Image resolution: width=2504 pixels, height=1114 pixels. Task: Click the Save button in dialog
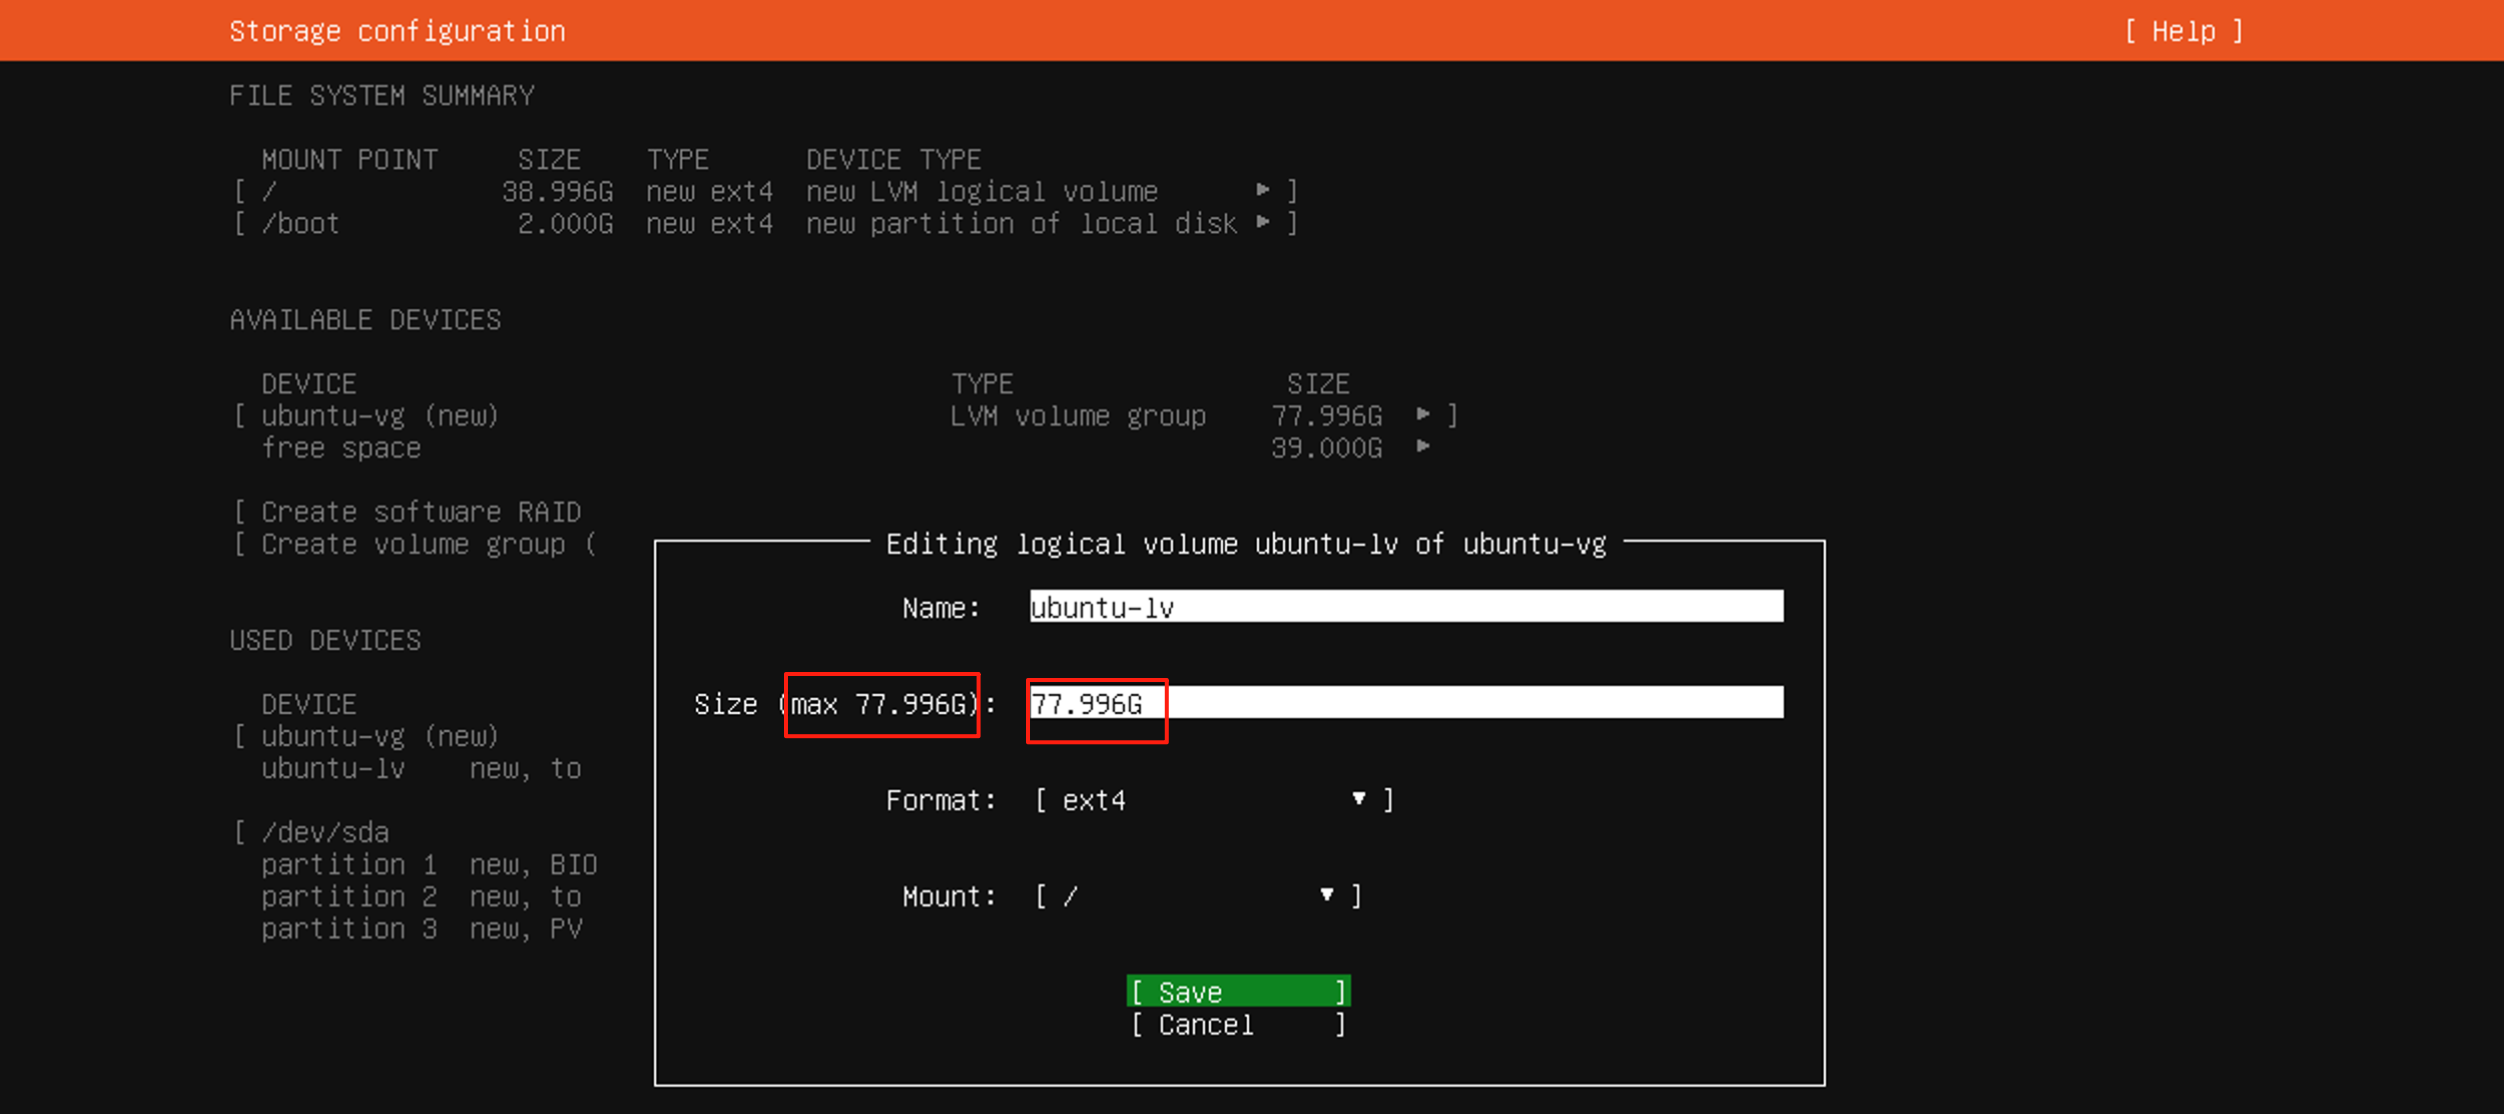[x=1238, y=991]
